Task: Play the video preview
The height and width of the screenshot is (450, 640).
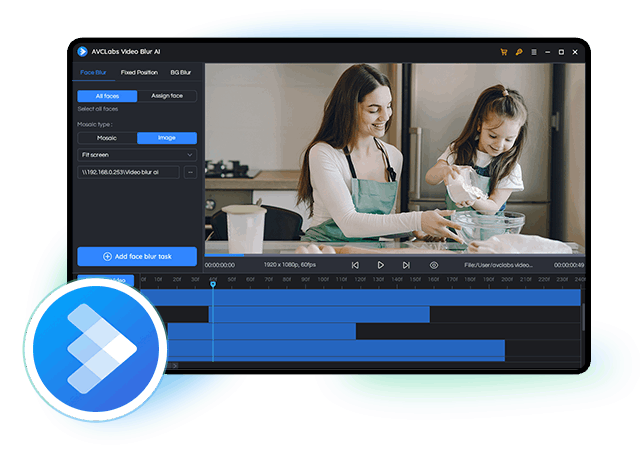Action: click(380, 265)
